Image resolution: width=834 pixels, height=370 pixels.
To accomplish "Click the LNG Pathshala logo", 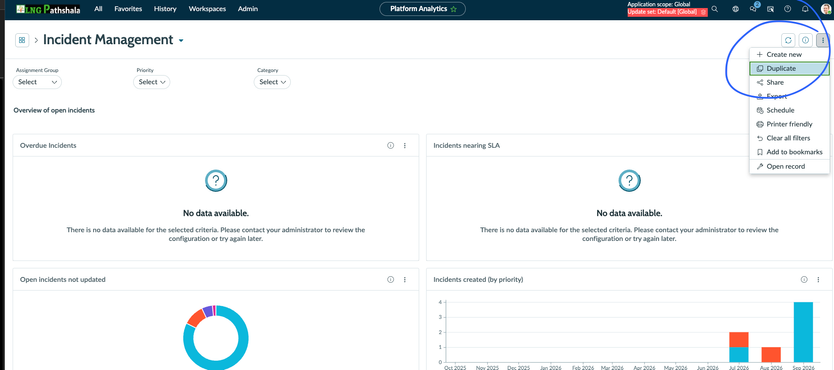I will click(48, 9).
